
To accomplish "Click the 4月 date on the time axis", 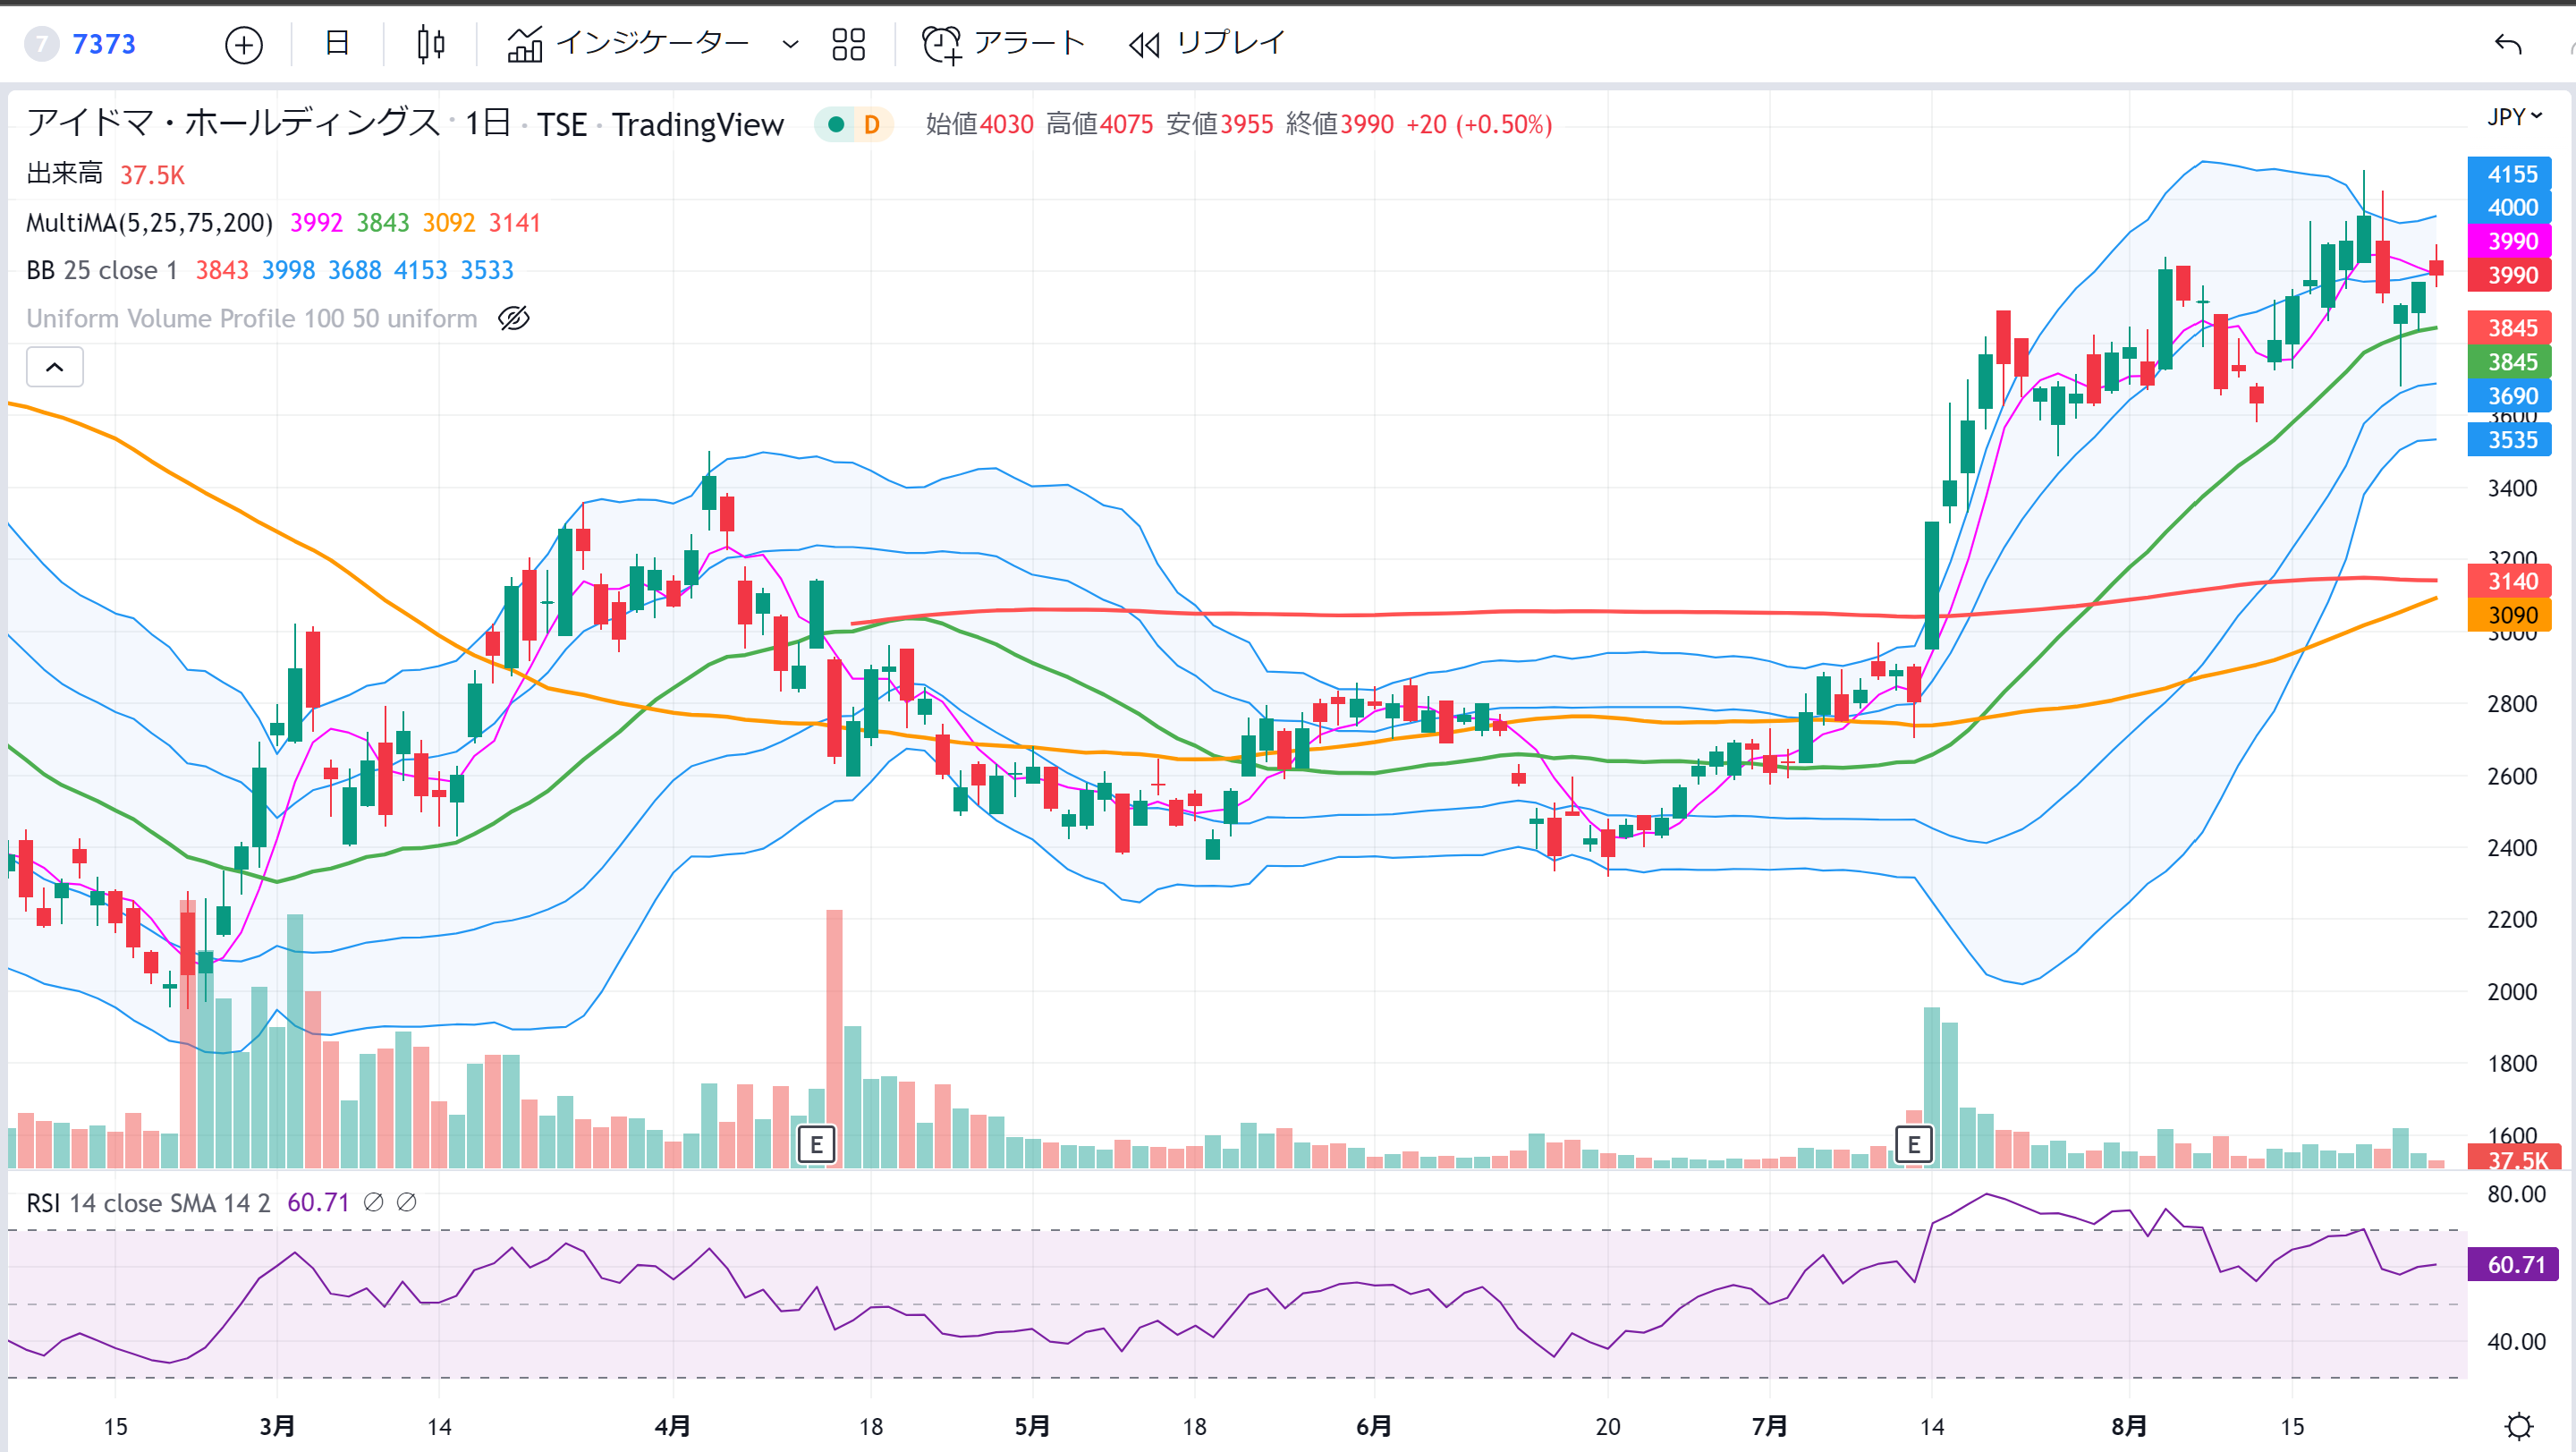I will coord(672,1426).
